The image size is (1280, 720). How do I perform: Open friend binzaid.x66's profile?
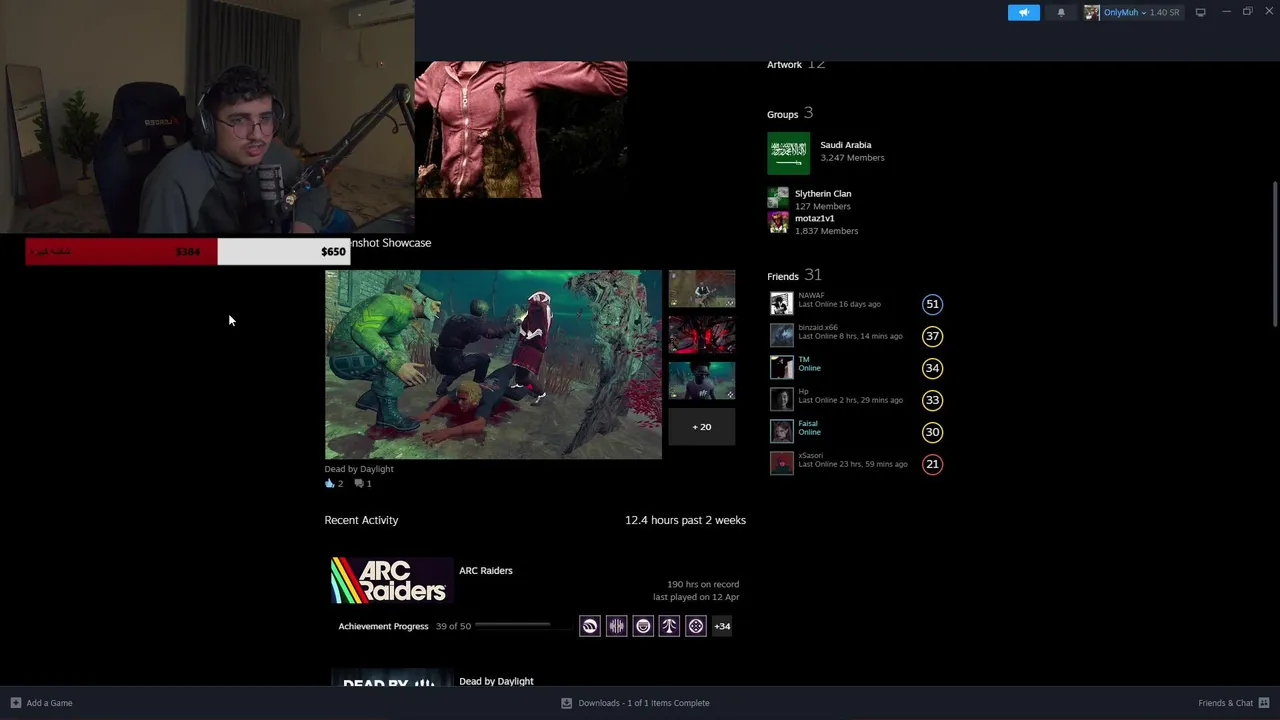tap(818, 327)
